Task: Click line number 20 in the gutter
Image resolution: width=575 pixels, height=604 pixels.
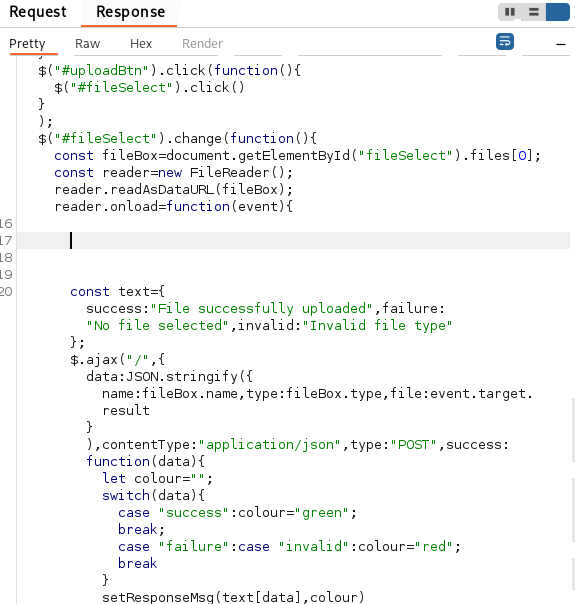Action: (6, 292)
